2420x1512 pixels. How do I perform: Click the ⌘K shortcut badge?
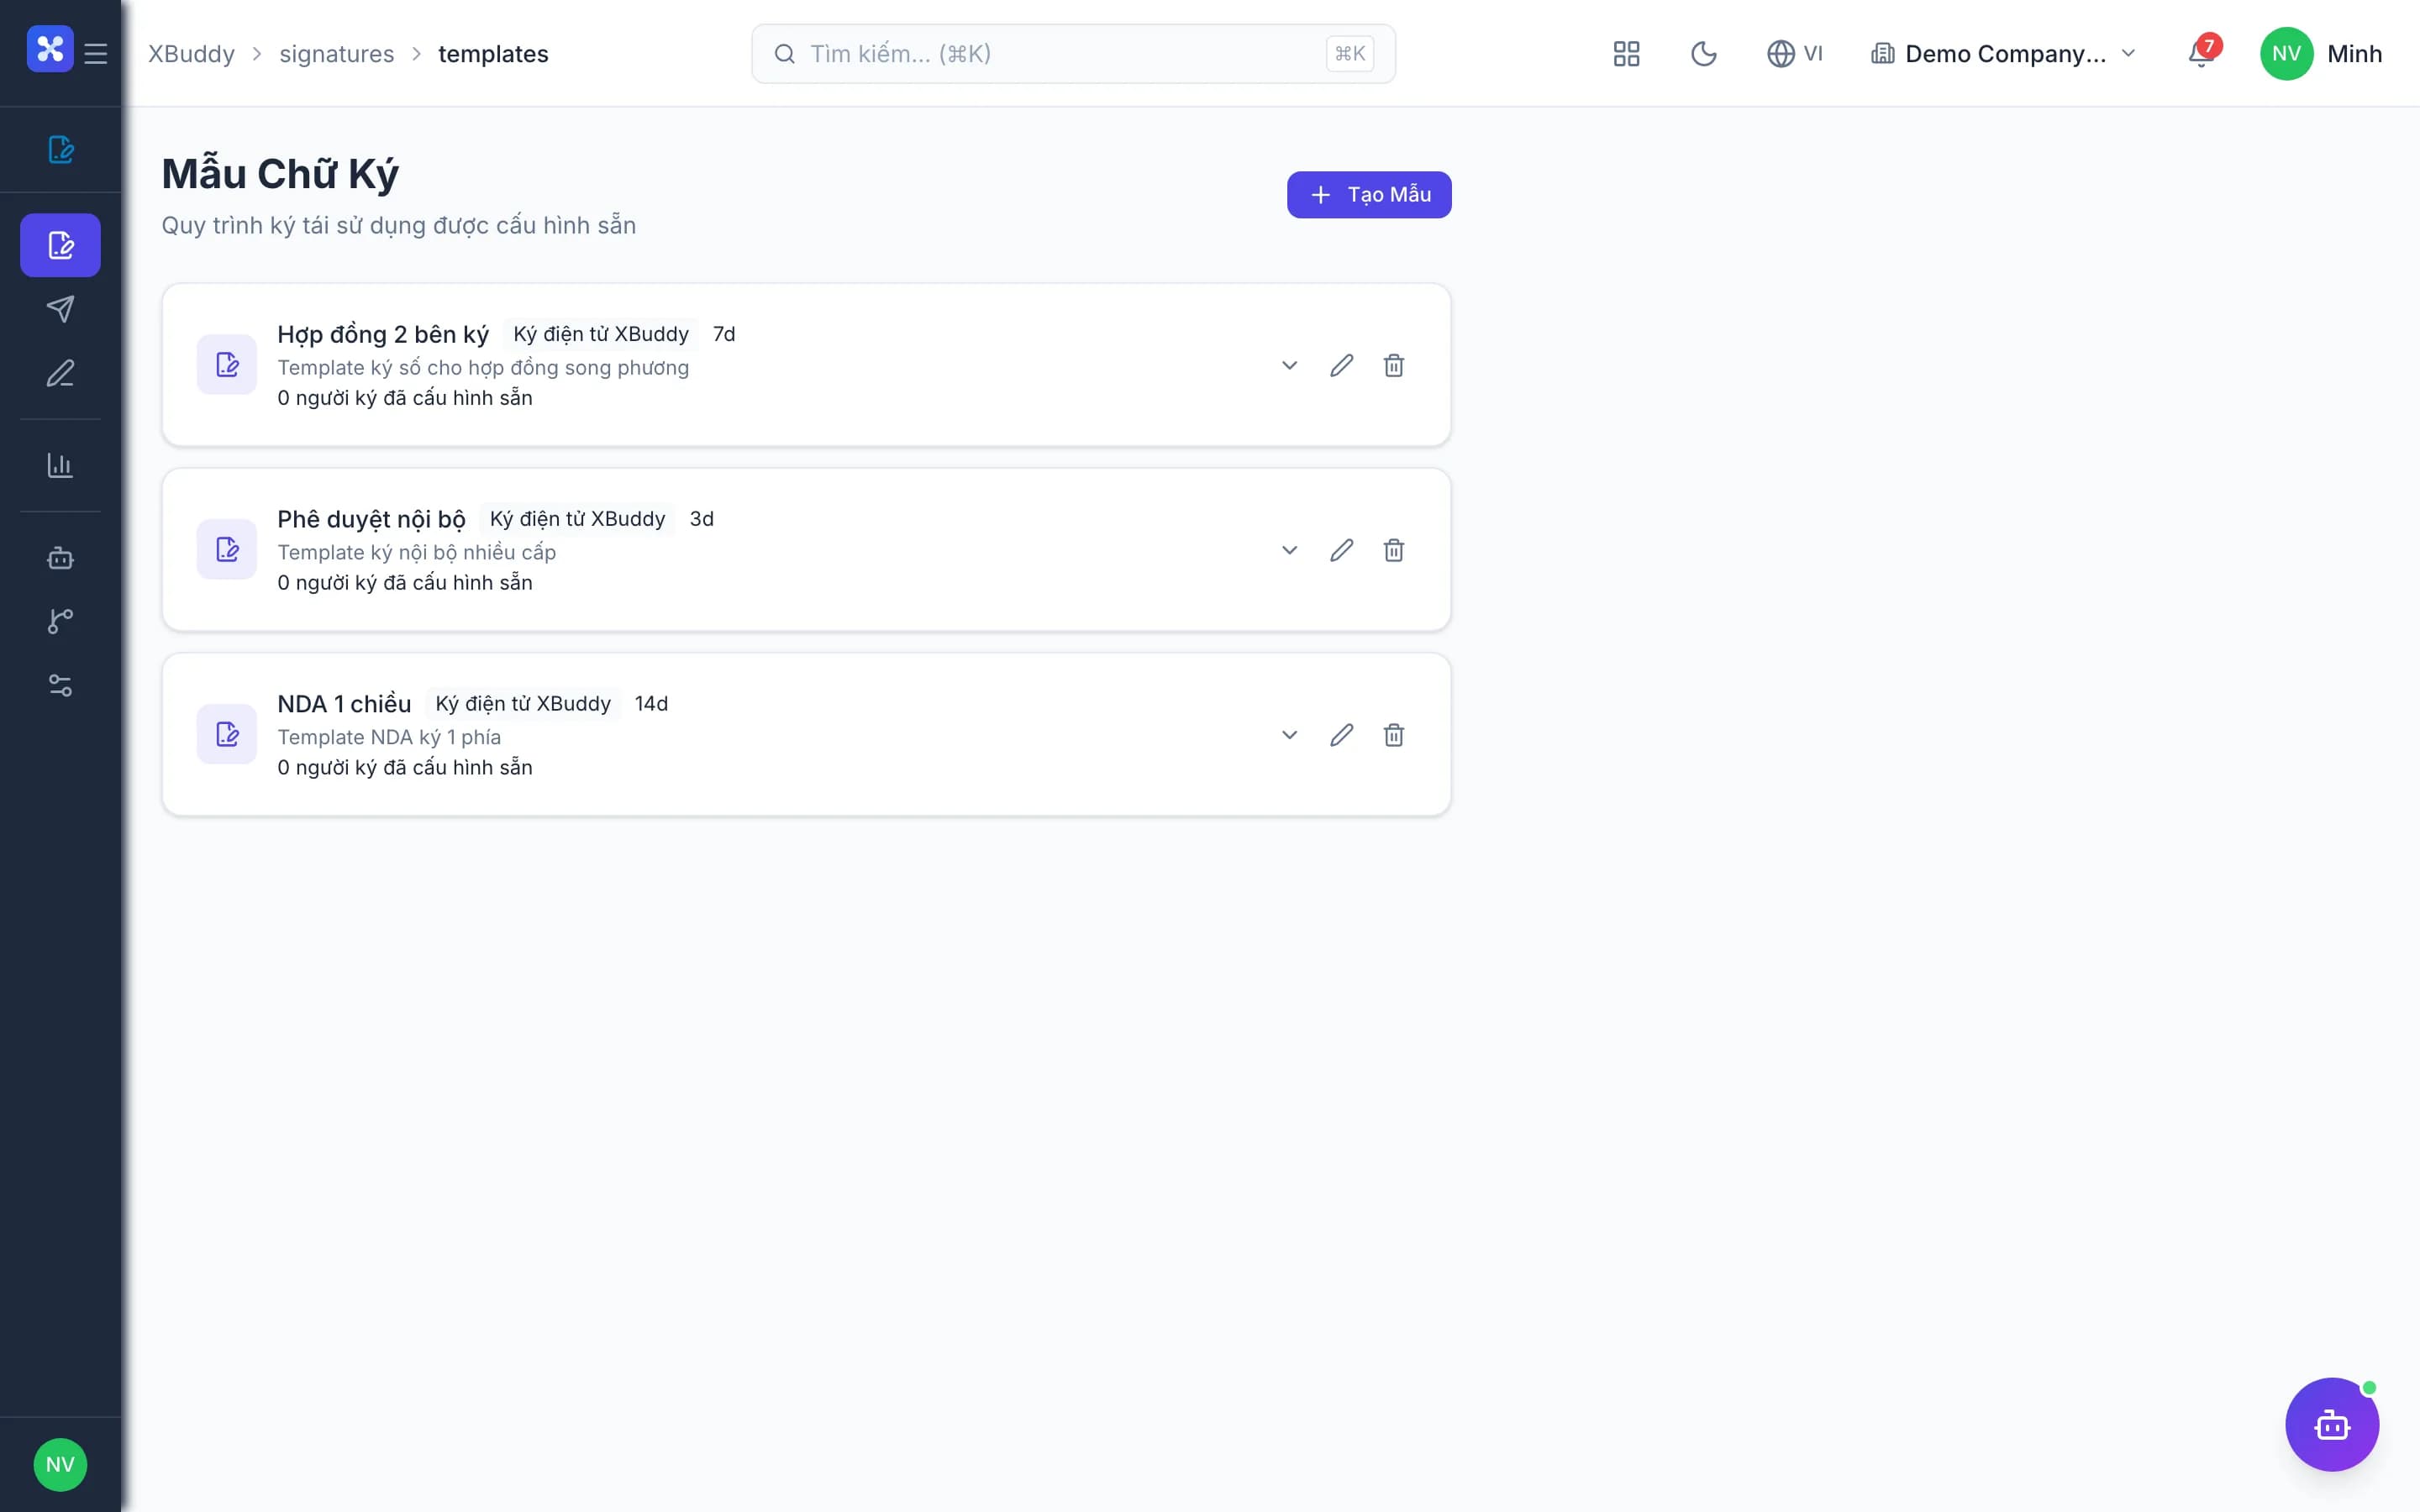coord(1350,54)
